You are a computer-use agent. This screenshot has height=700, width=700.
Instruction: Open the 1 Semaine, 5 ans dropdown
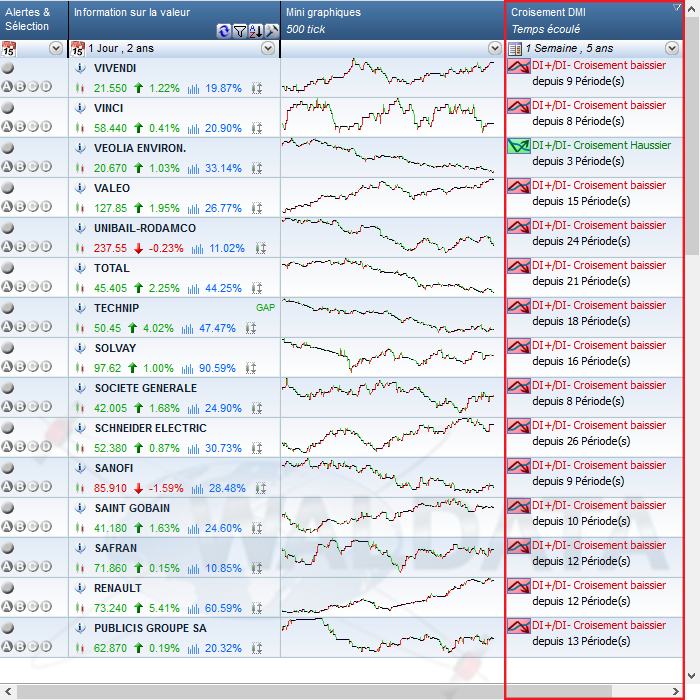click(x=672, y=48)
